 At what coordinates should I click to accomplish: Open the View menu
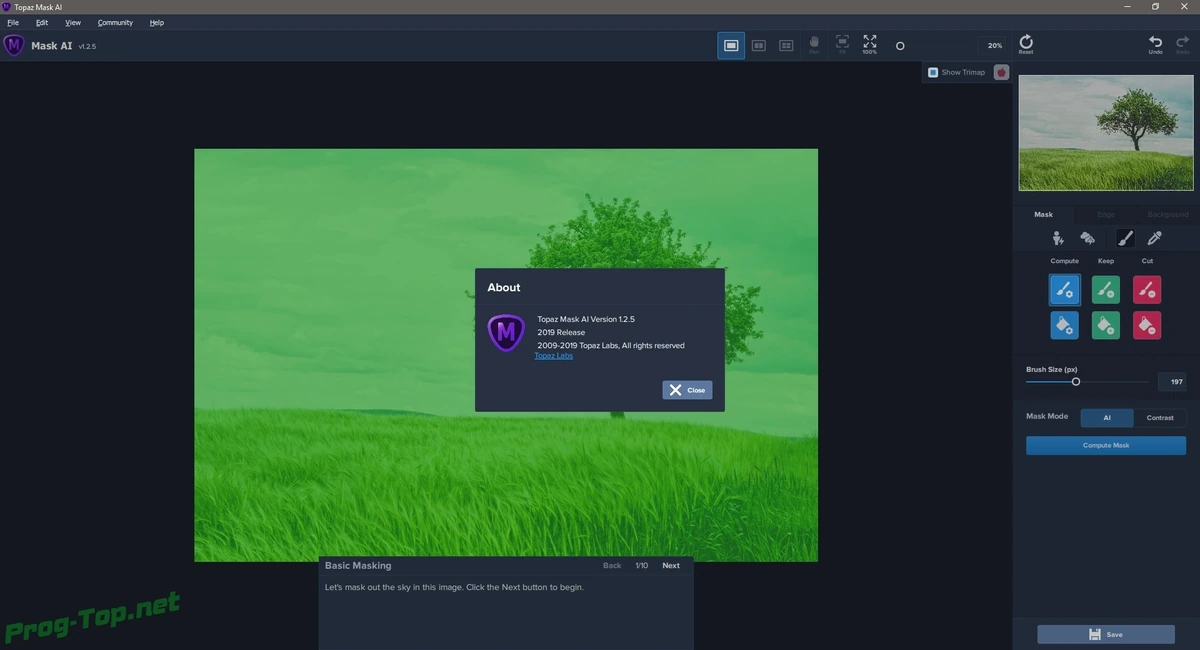point(73,22)
